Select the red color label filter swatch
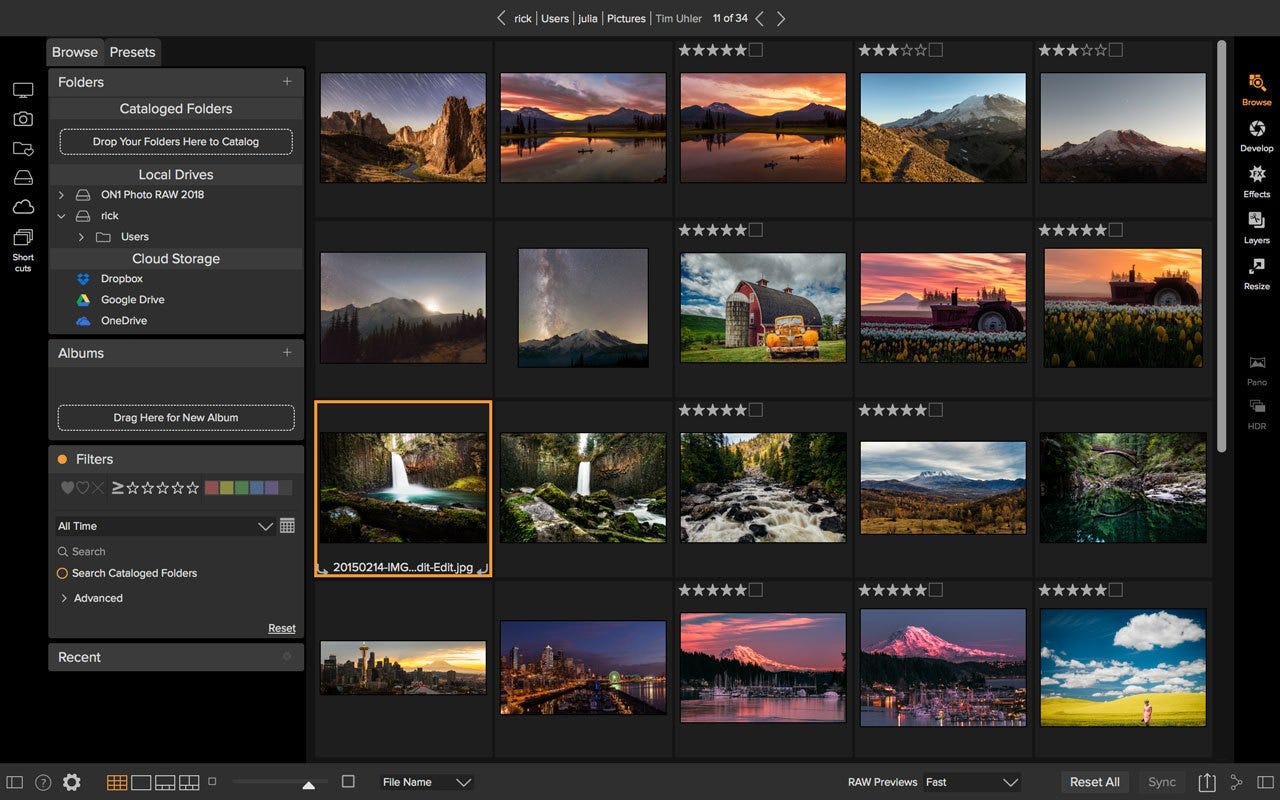The width and height of the screenshot is (1280, 800). [212, 488]
